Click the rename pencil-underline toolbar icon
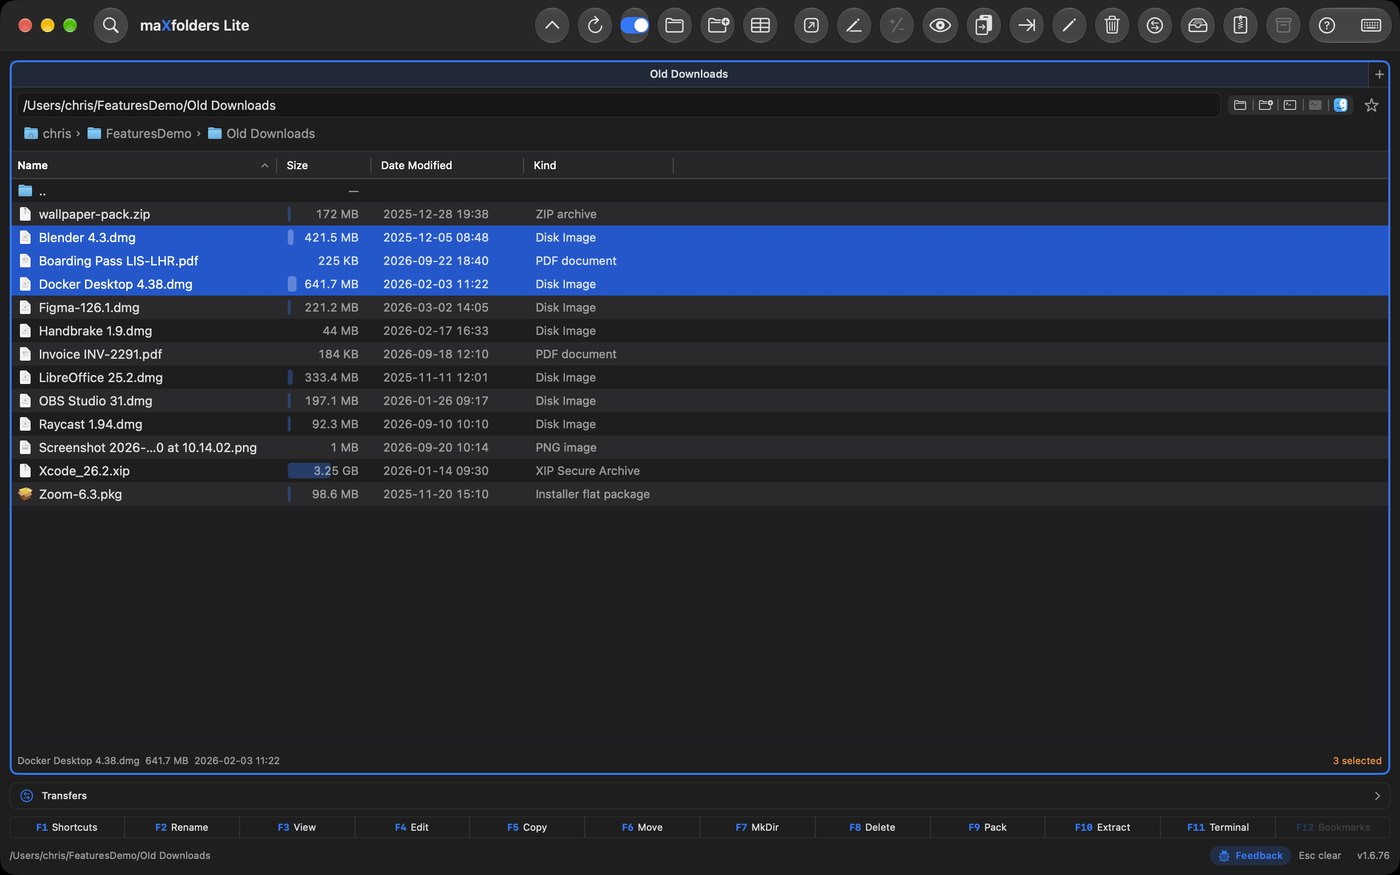 [x=854, y=25]
